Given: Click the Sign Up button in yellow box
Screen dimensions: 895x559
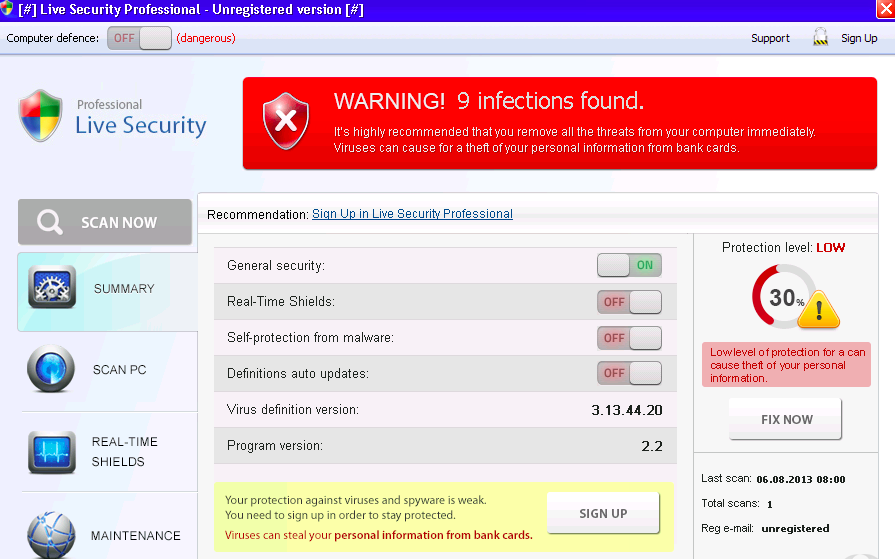Looking at the screenshot, I should point(603,513).
